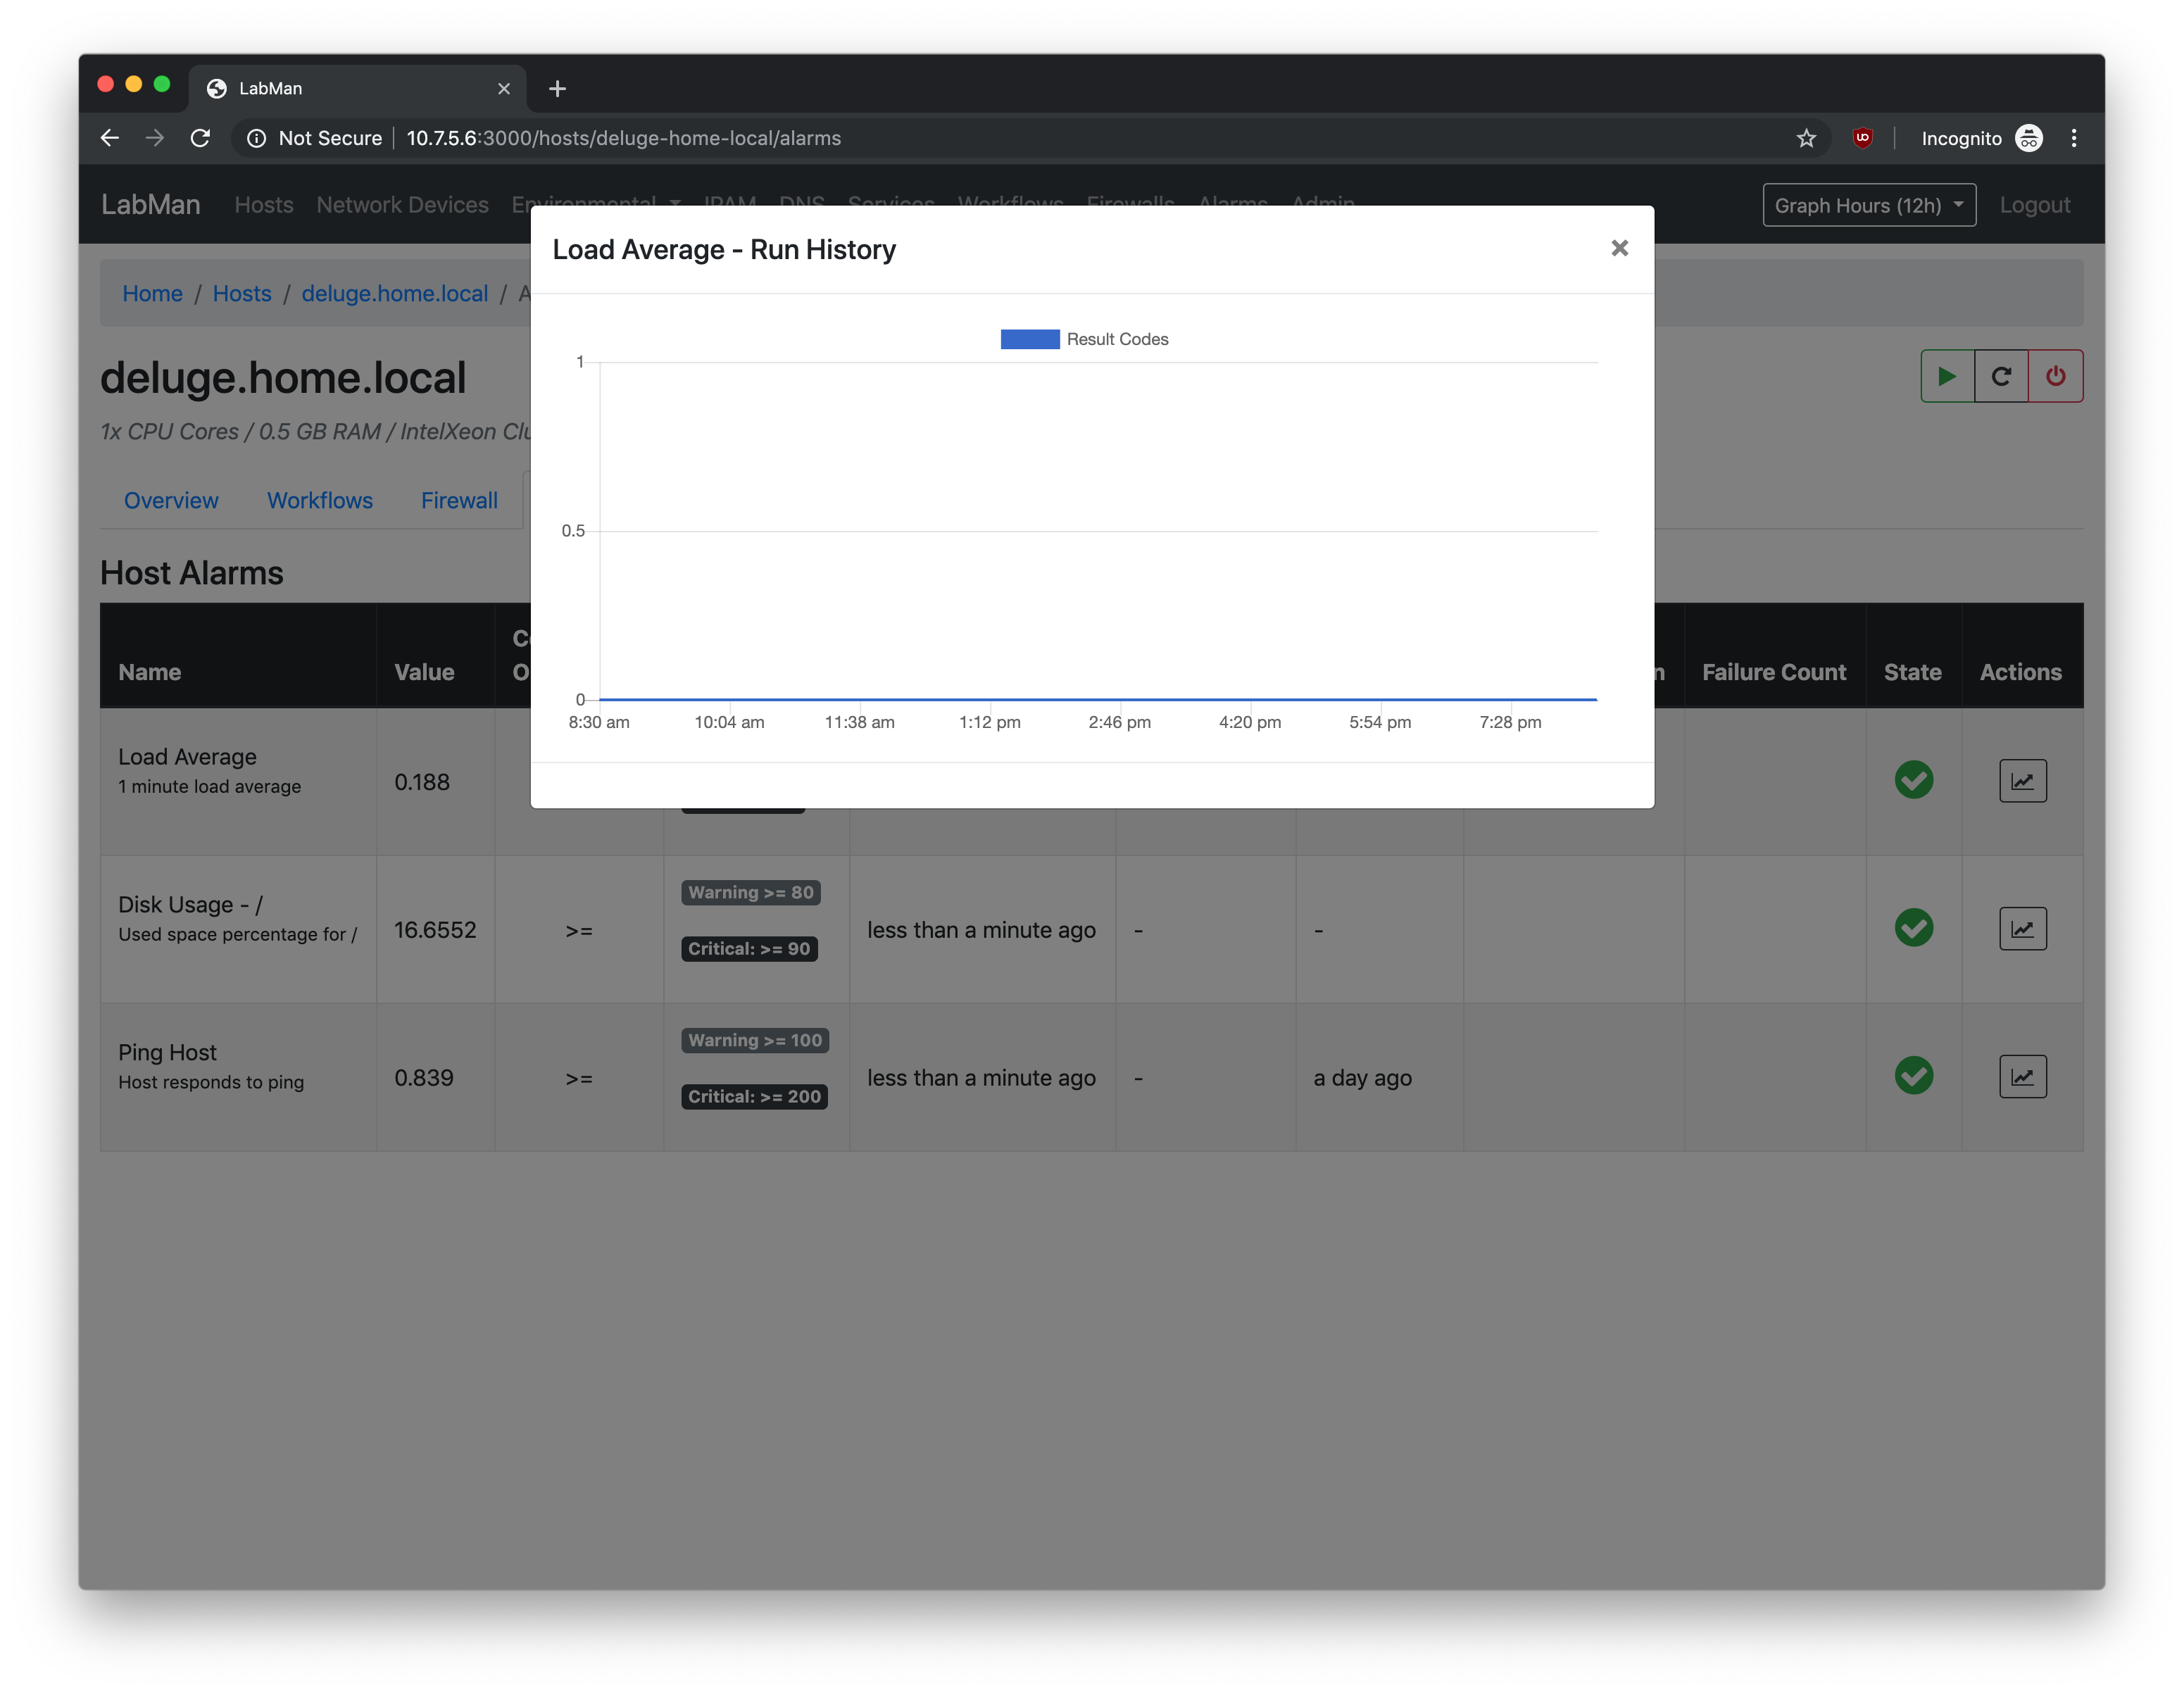Go to Hosts breadcrumb link
Viewport: 2184px width, 1694px height.
click(x=242, y=293)
